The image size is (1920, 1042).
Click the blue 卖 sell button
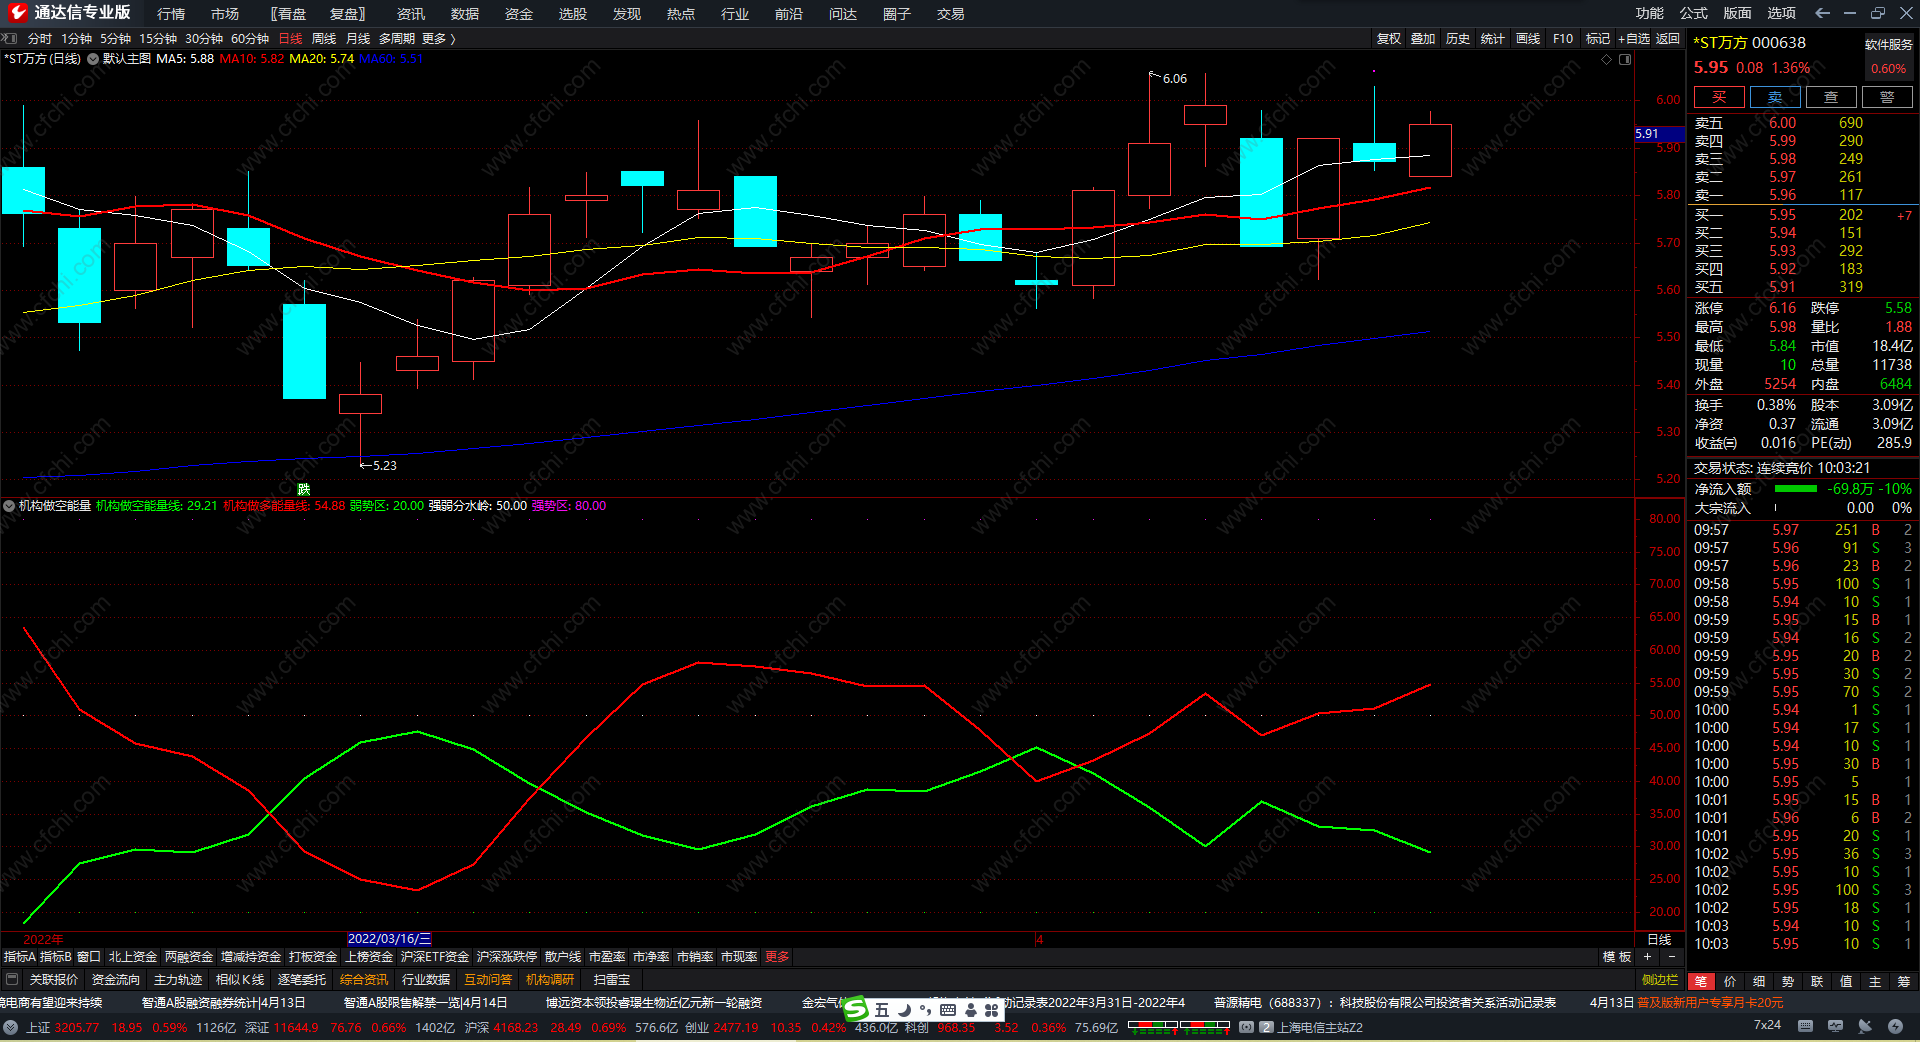[x=1774, y=97]
